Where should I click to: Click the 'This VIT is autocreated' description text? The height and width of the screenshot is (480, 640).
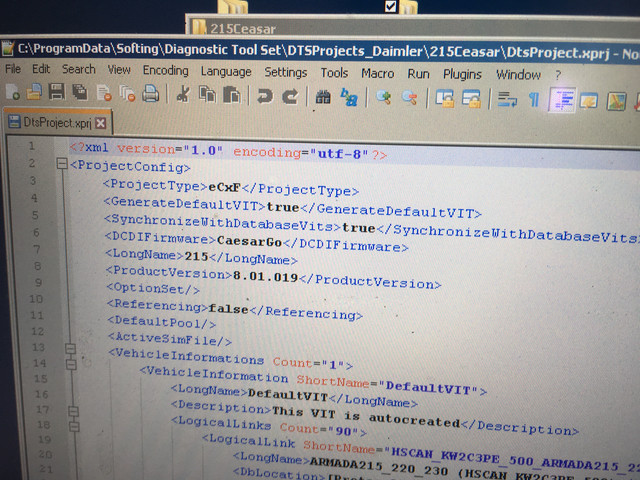(366, 416)
